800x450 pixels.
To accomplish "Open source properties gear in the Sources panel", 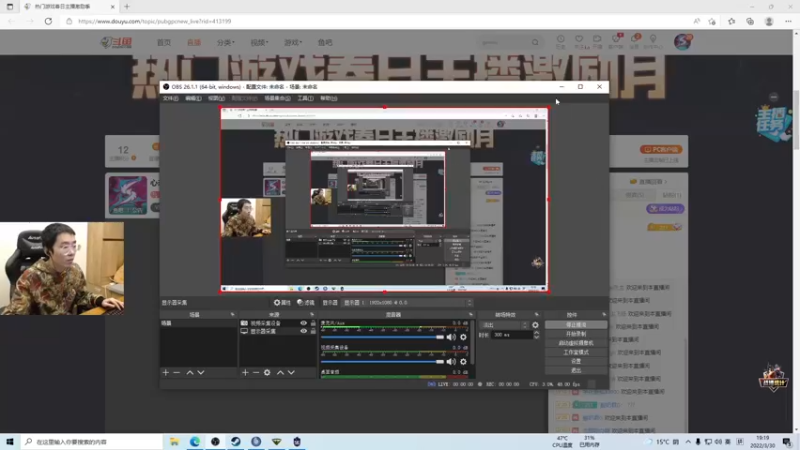I will tap(267, 373).
